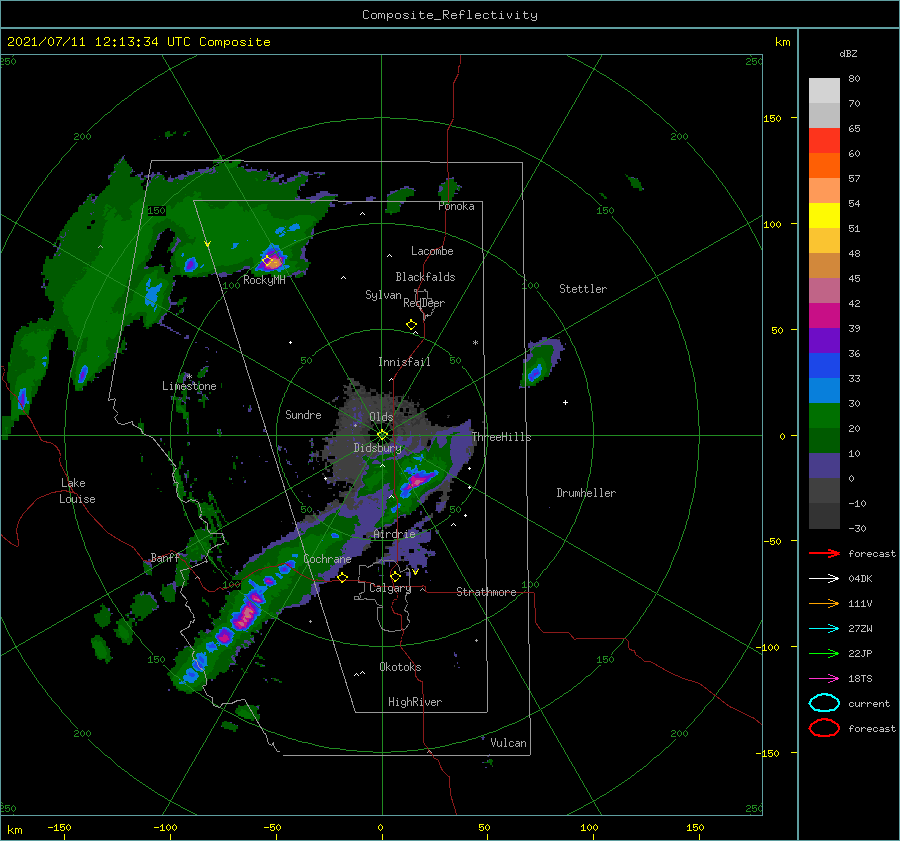Click the Calgary city label
This screenshot has height=841, width=900.
390,588
